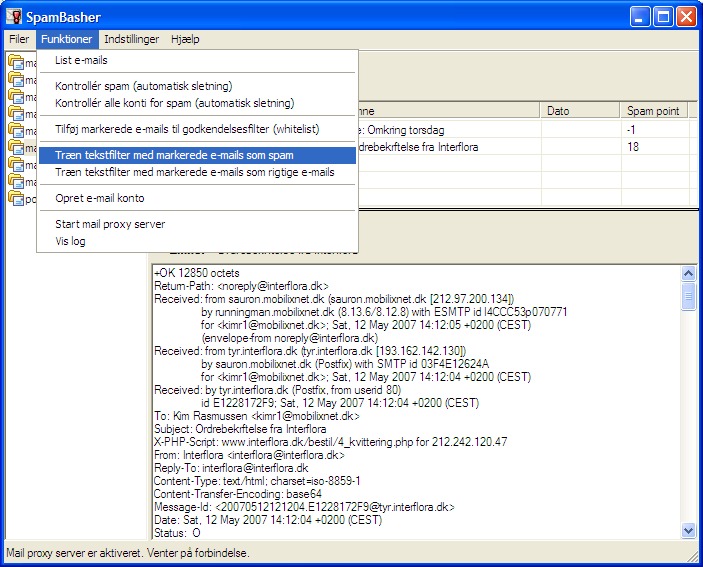Click the line '+OK 12850 octets'
The height and width of the screenshot is (567, 703).
pyautogui.click(x=197, y=273)
